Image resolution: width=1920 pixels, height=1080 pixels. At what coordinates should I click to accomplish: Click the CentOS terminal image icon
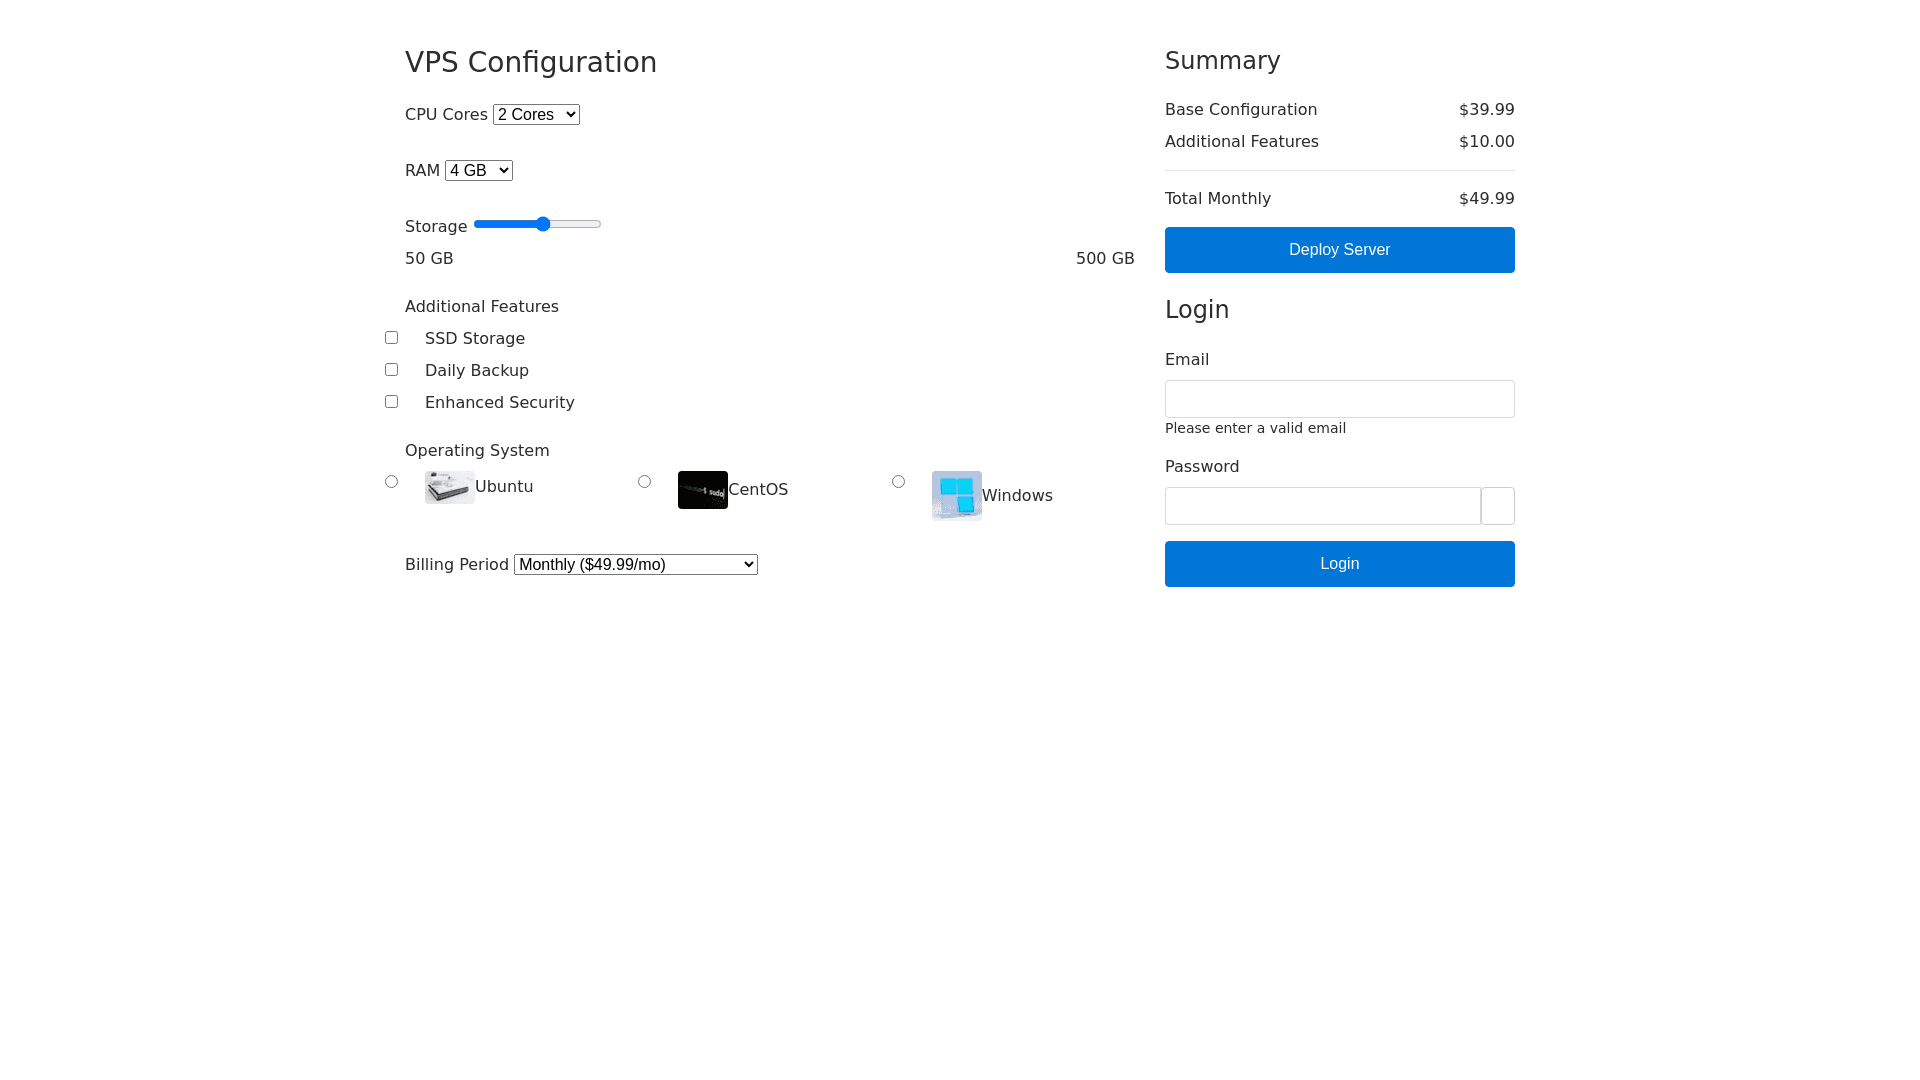tap(702, 490)
